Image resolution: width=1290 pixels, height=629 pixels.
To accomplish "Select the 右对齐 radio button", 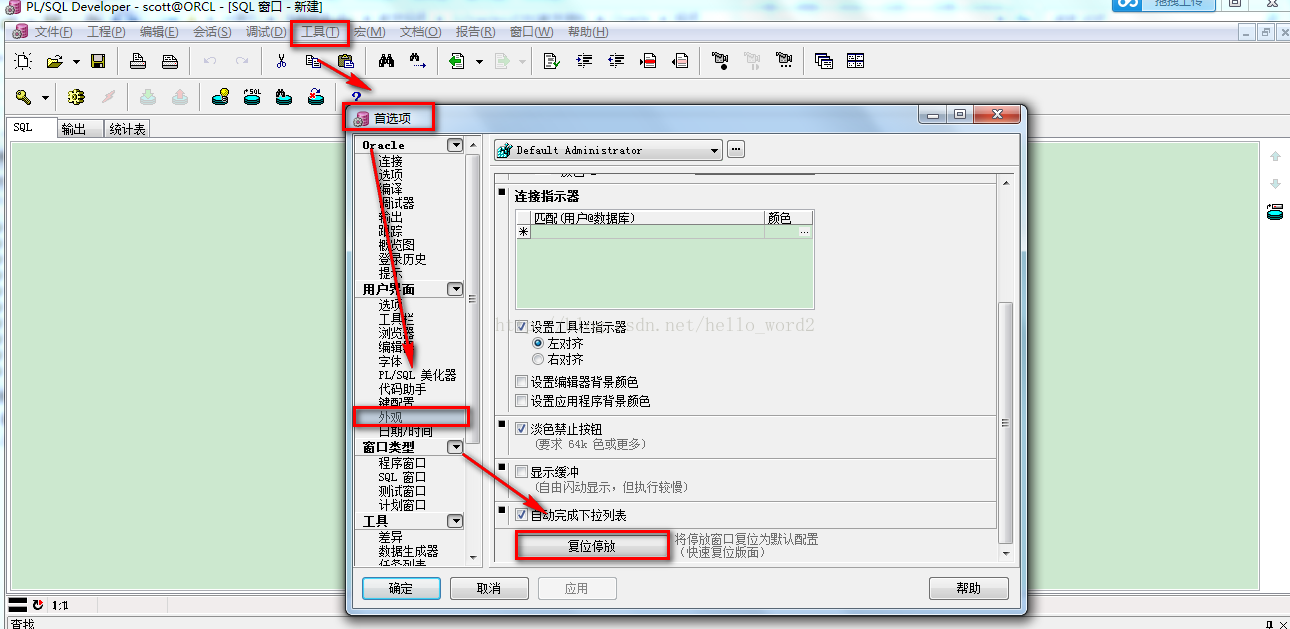I will (538, 359).
